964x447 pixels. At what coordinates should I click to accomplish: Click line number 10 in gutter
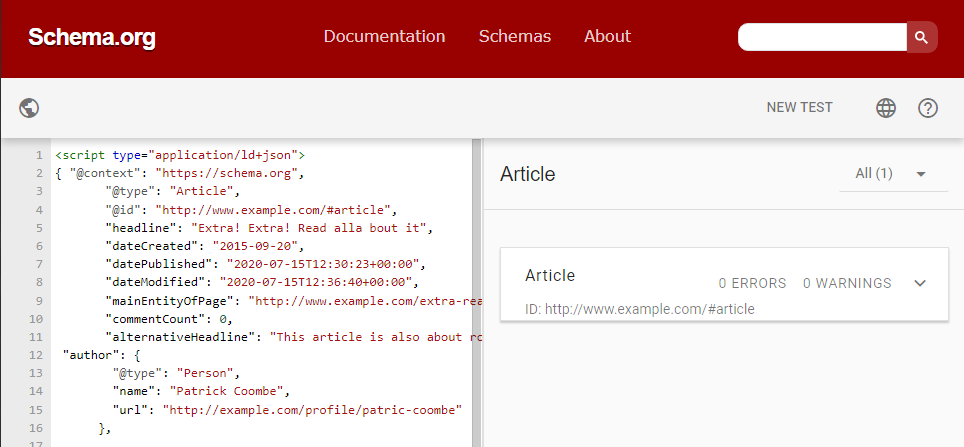pos(36,319)
